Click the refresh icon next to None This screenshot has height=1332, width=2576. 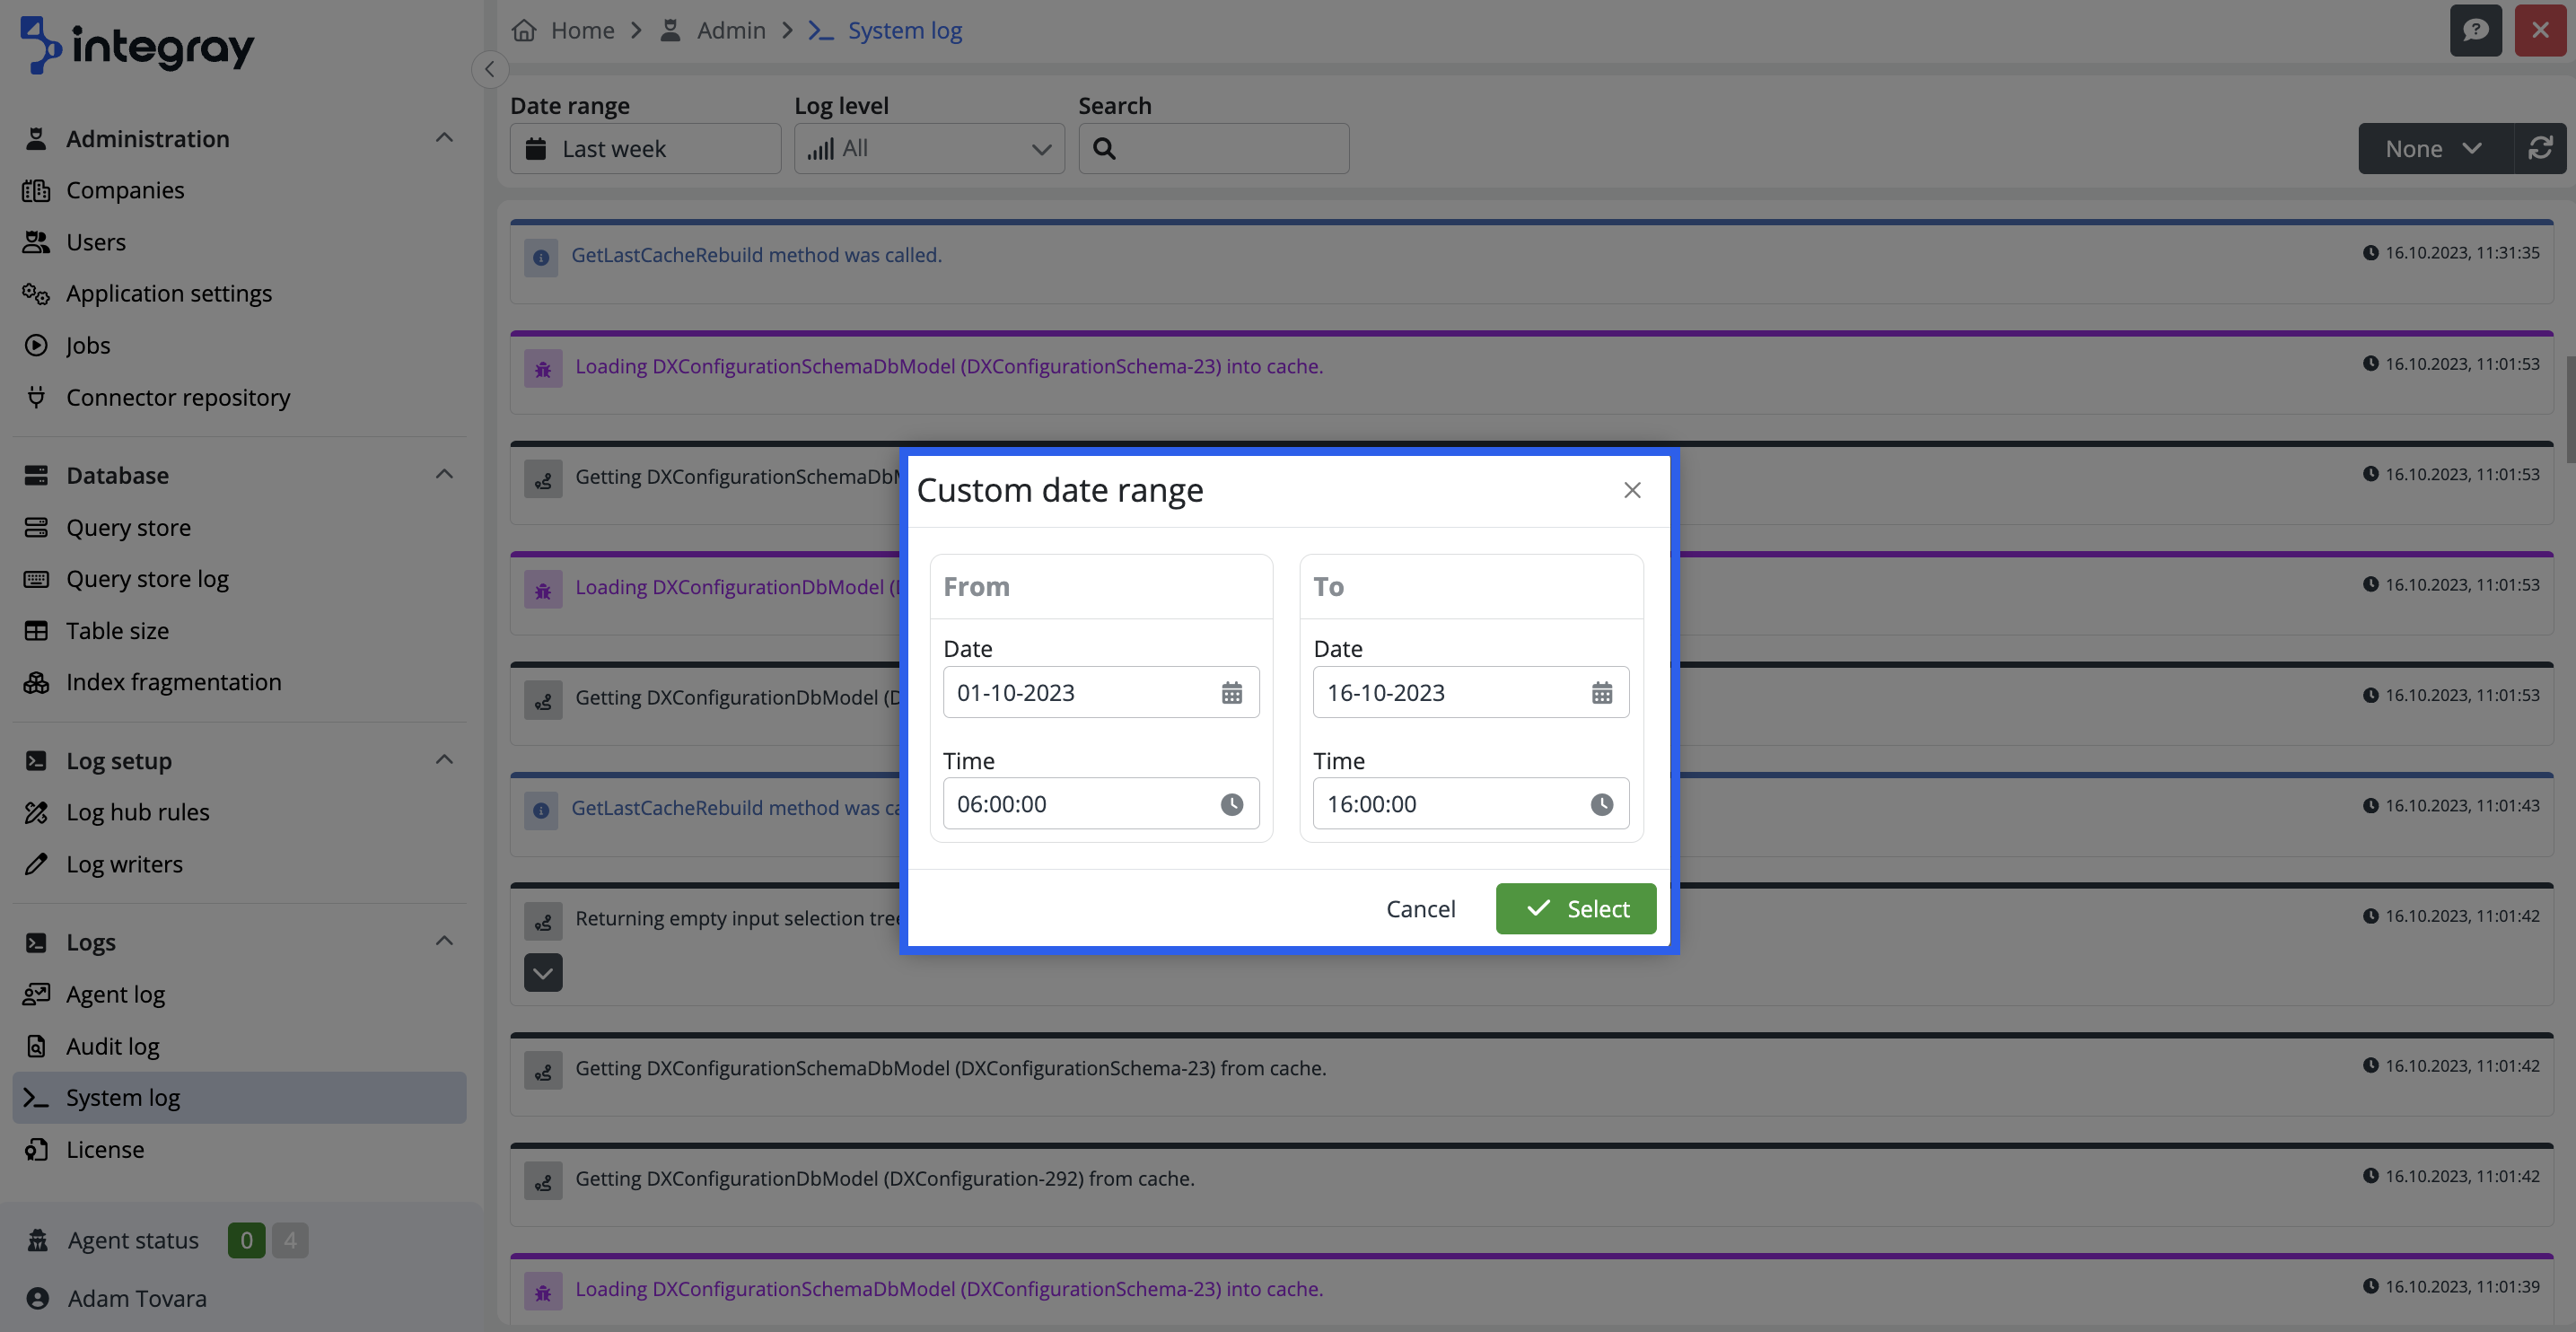pos(2540,148)
